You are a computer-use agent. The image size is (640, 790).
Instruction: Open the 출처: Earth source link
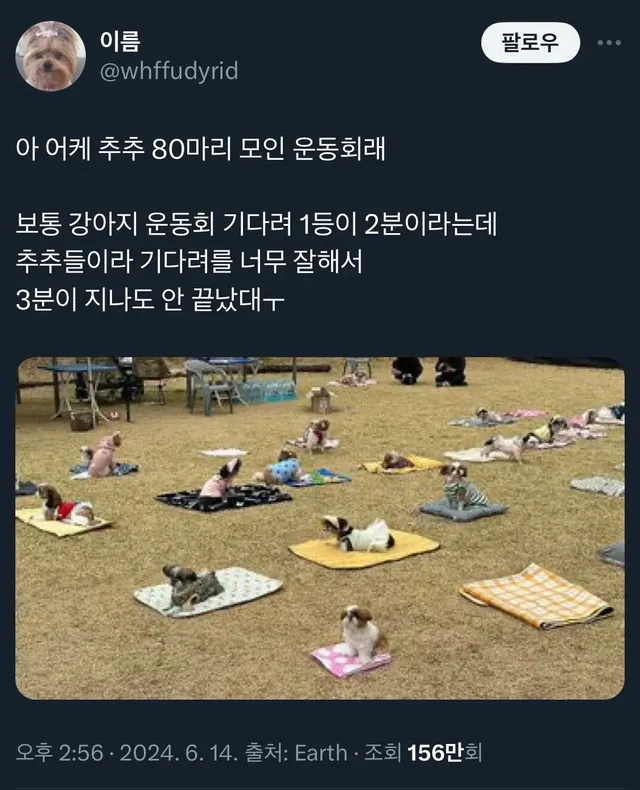(x=296, y=753)
